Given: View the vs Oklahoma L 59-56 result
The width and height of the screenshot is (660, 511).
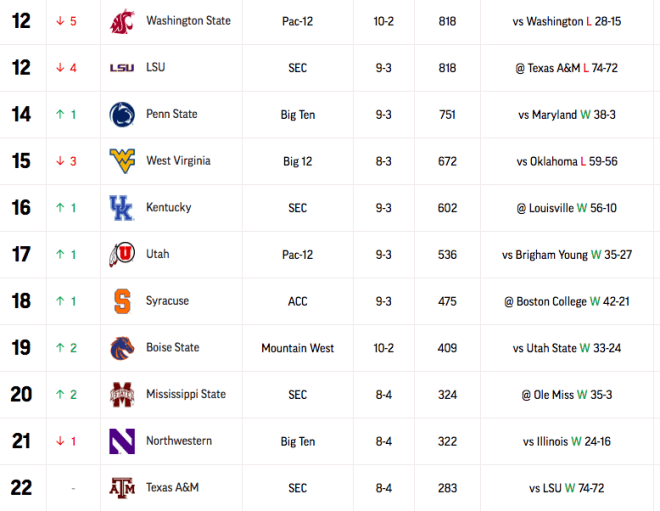Looking at the screenshot, I should [x=567, y=161].
